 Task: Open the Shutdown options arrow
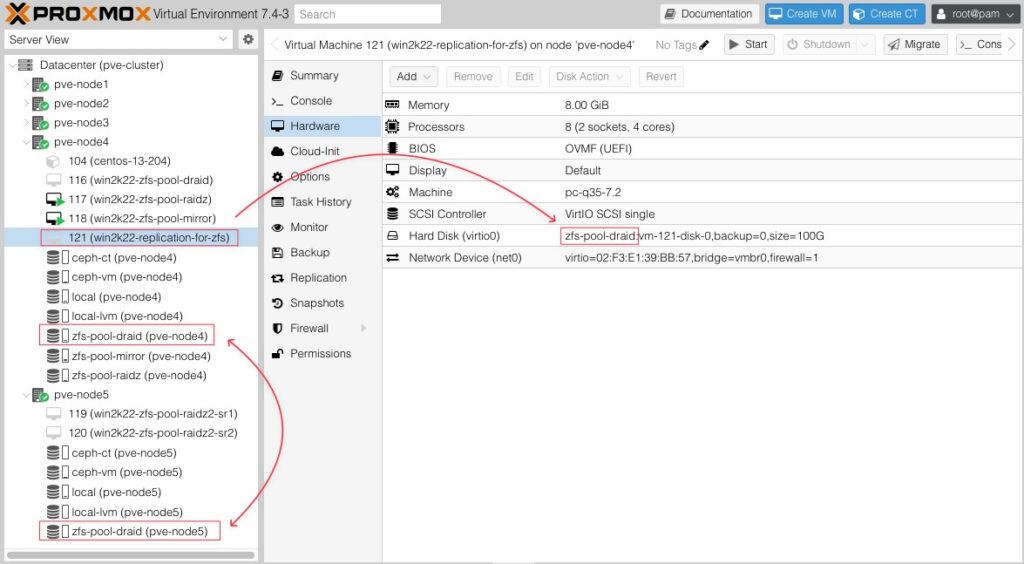click(865, 44)
